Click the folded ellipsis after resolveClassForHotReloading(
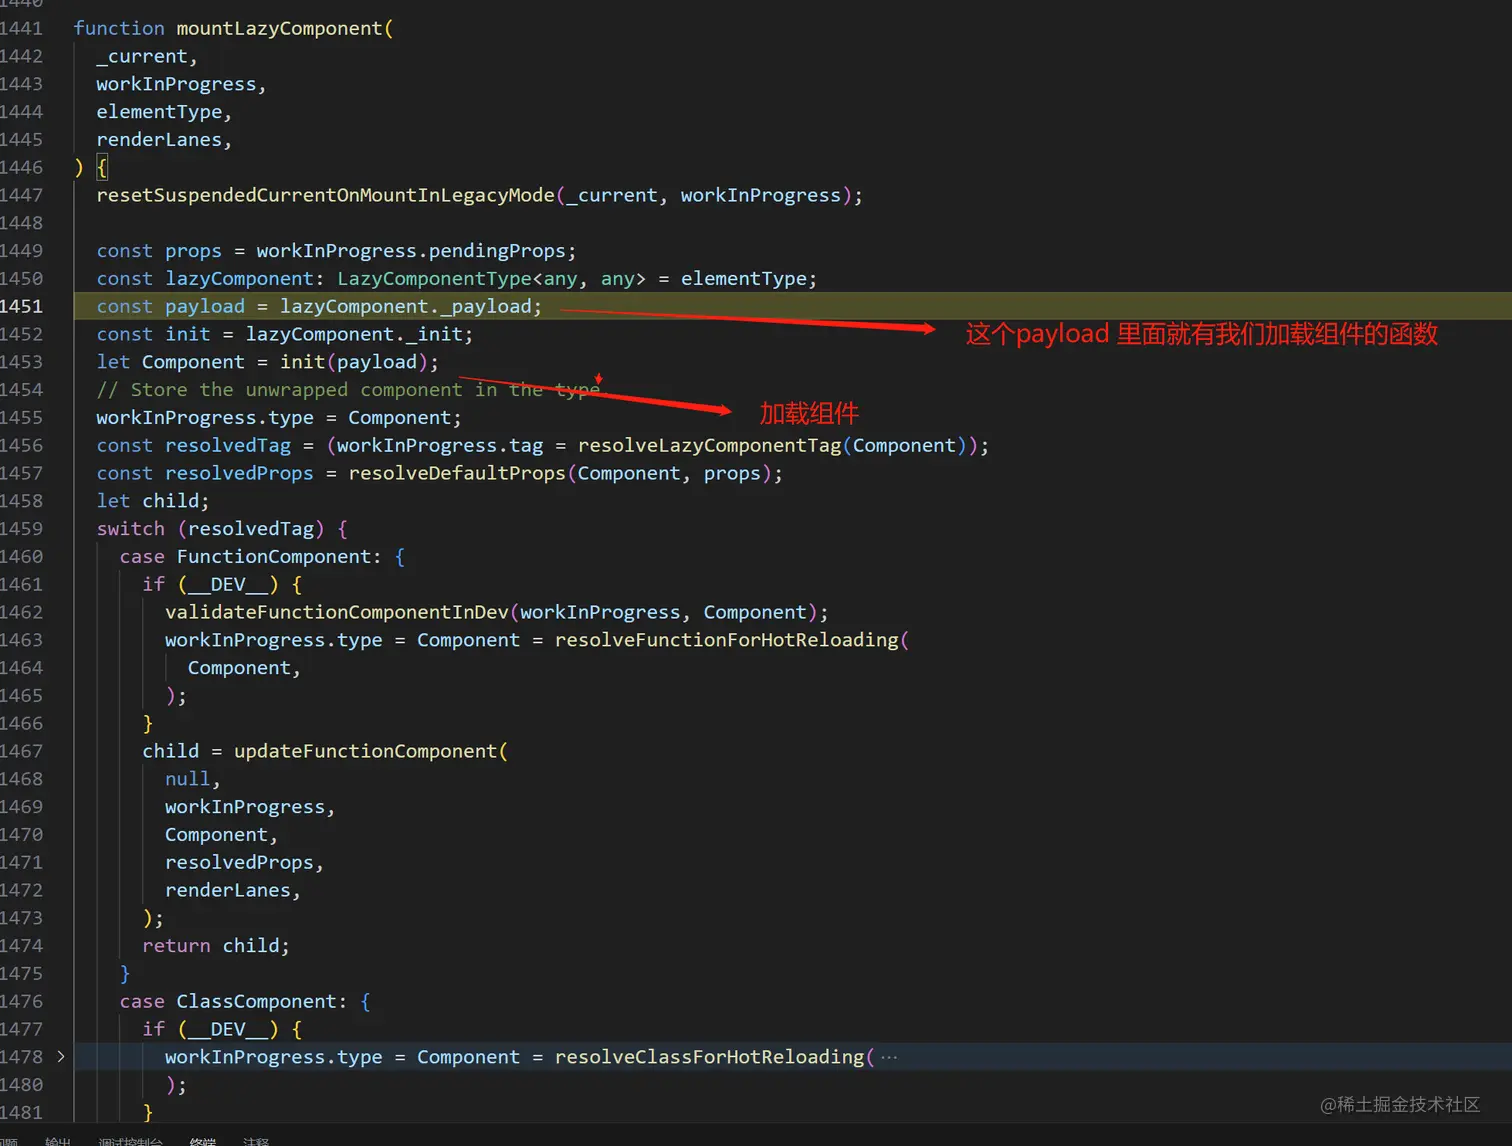The height and width of the screenshot is (1146, 1512). tap(888, 1057)
